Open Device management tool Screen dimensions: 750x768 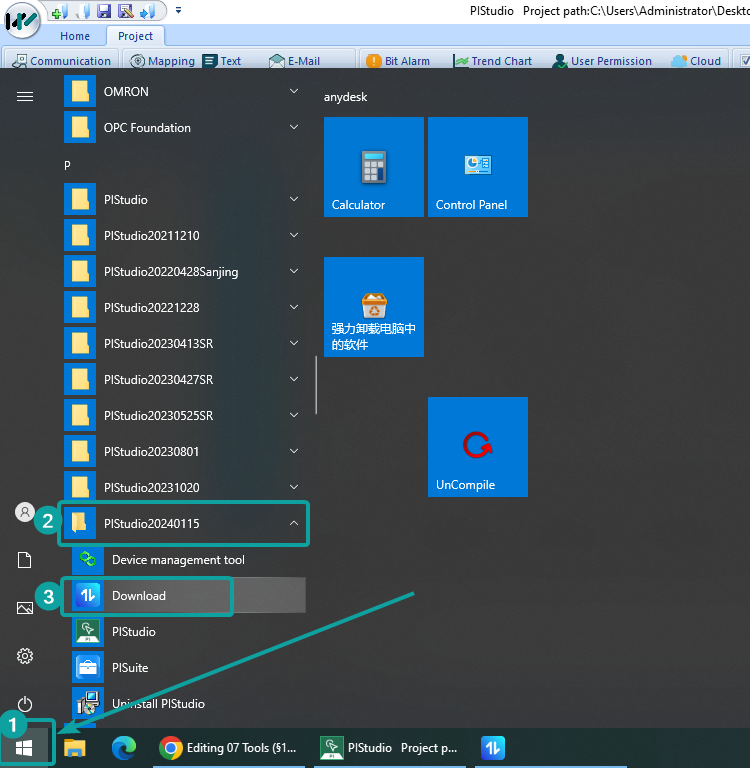pyautogui.click(x=178, y=560)
